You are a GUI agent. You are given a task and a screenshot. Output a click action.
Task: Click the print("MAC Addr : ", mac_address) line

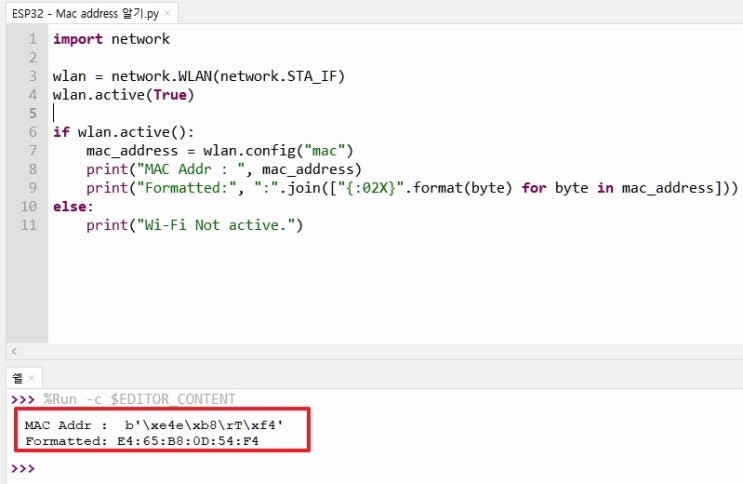(x=224, y=169)
